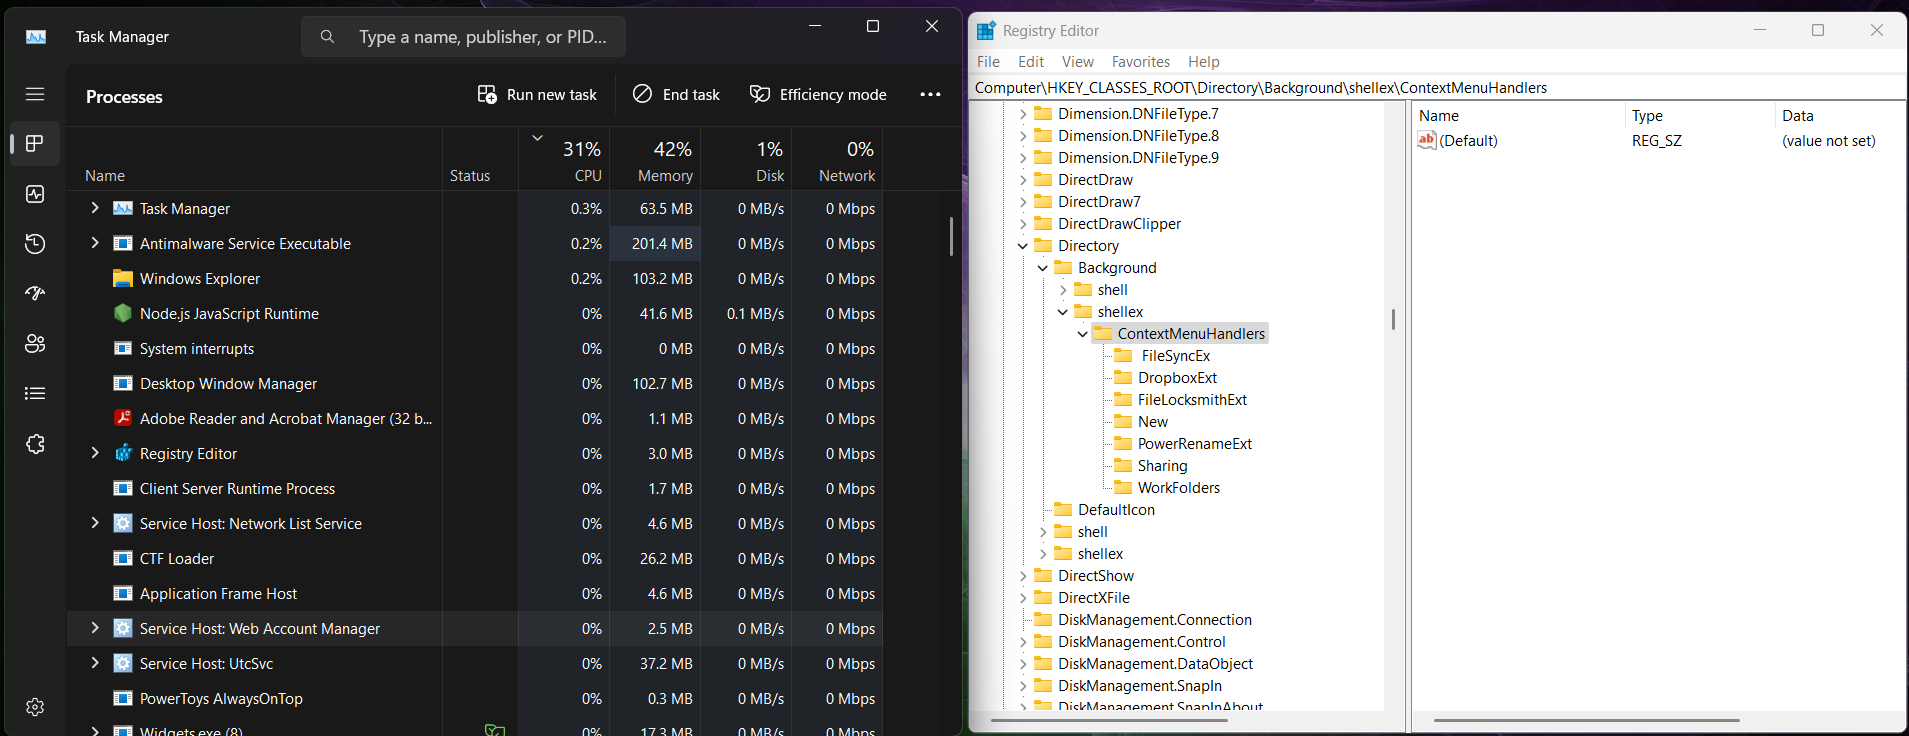Click the Antimalware Service Executable process icon
This screenshot has height=736, width=1909.
pyautogui.click(x=123, y=243)
